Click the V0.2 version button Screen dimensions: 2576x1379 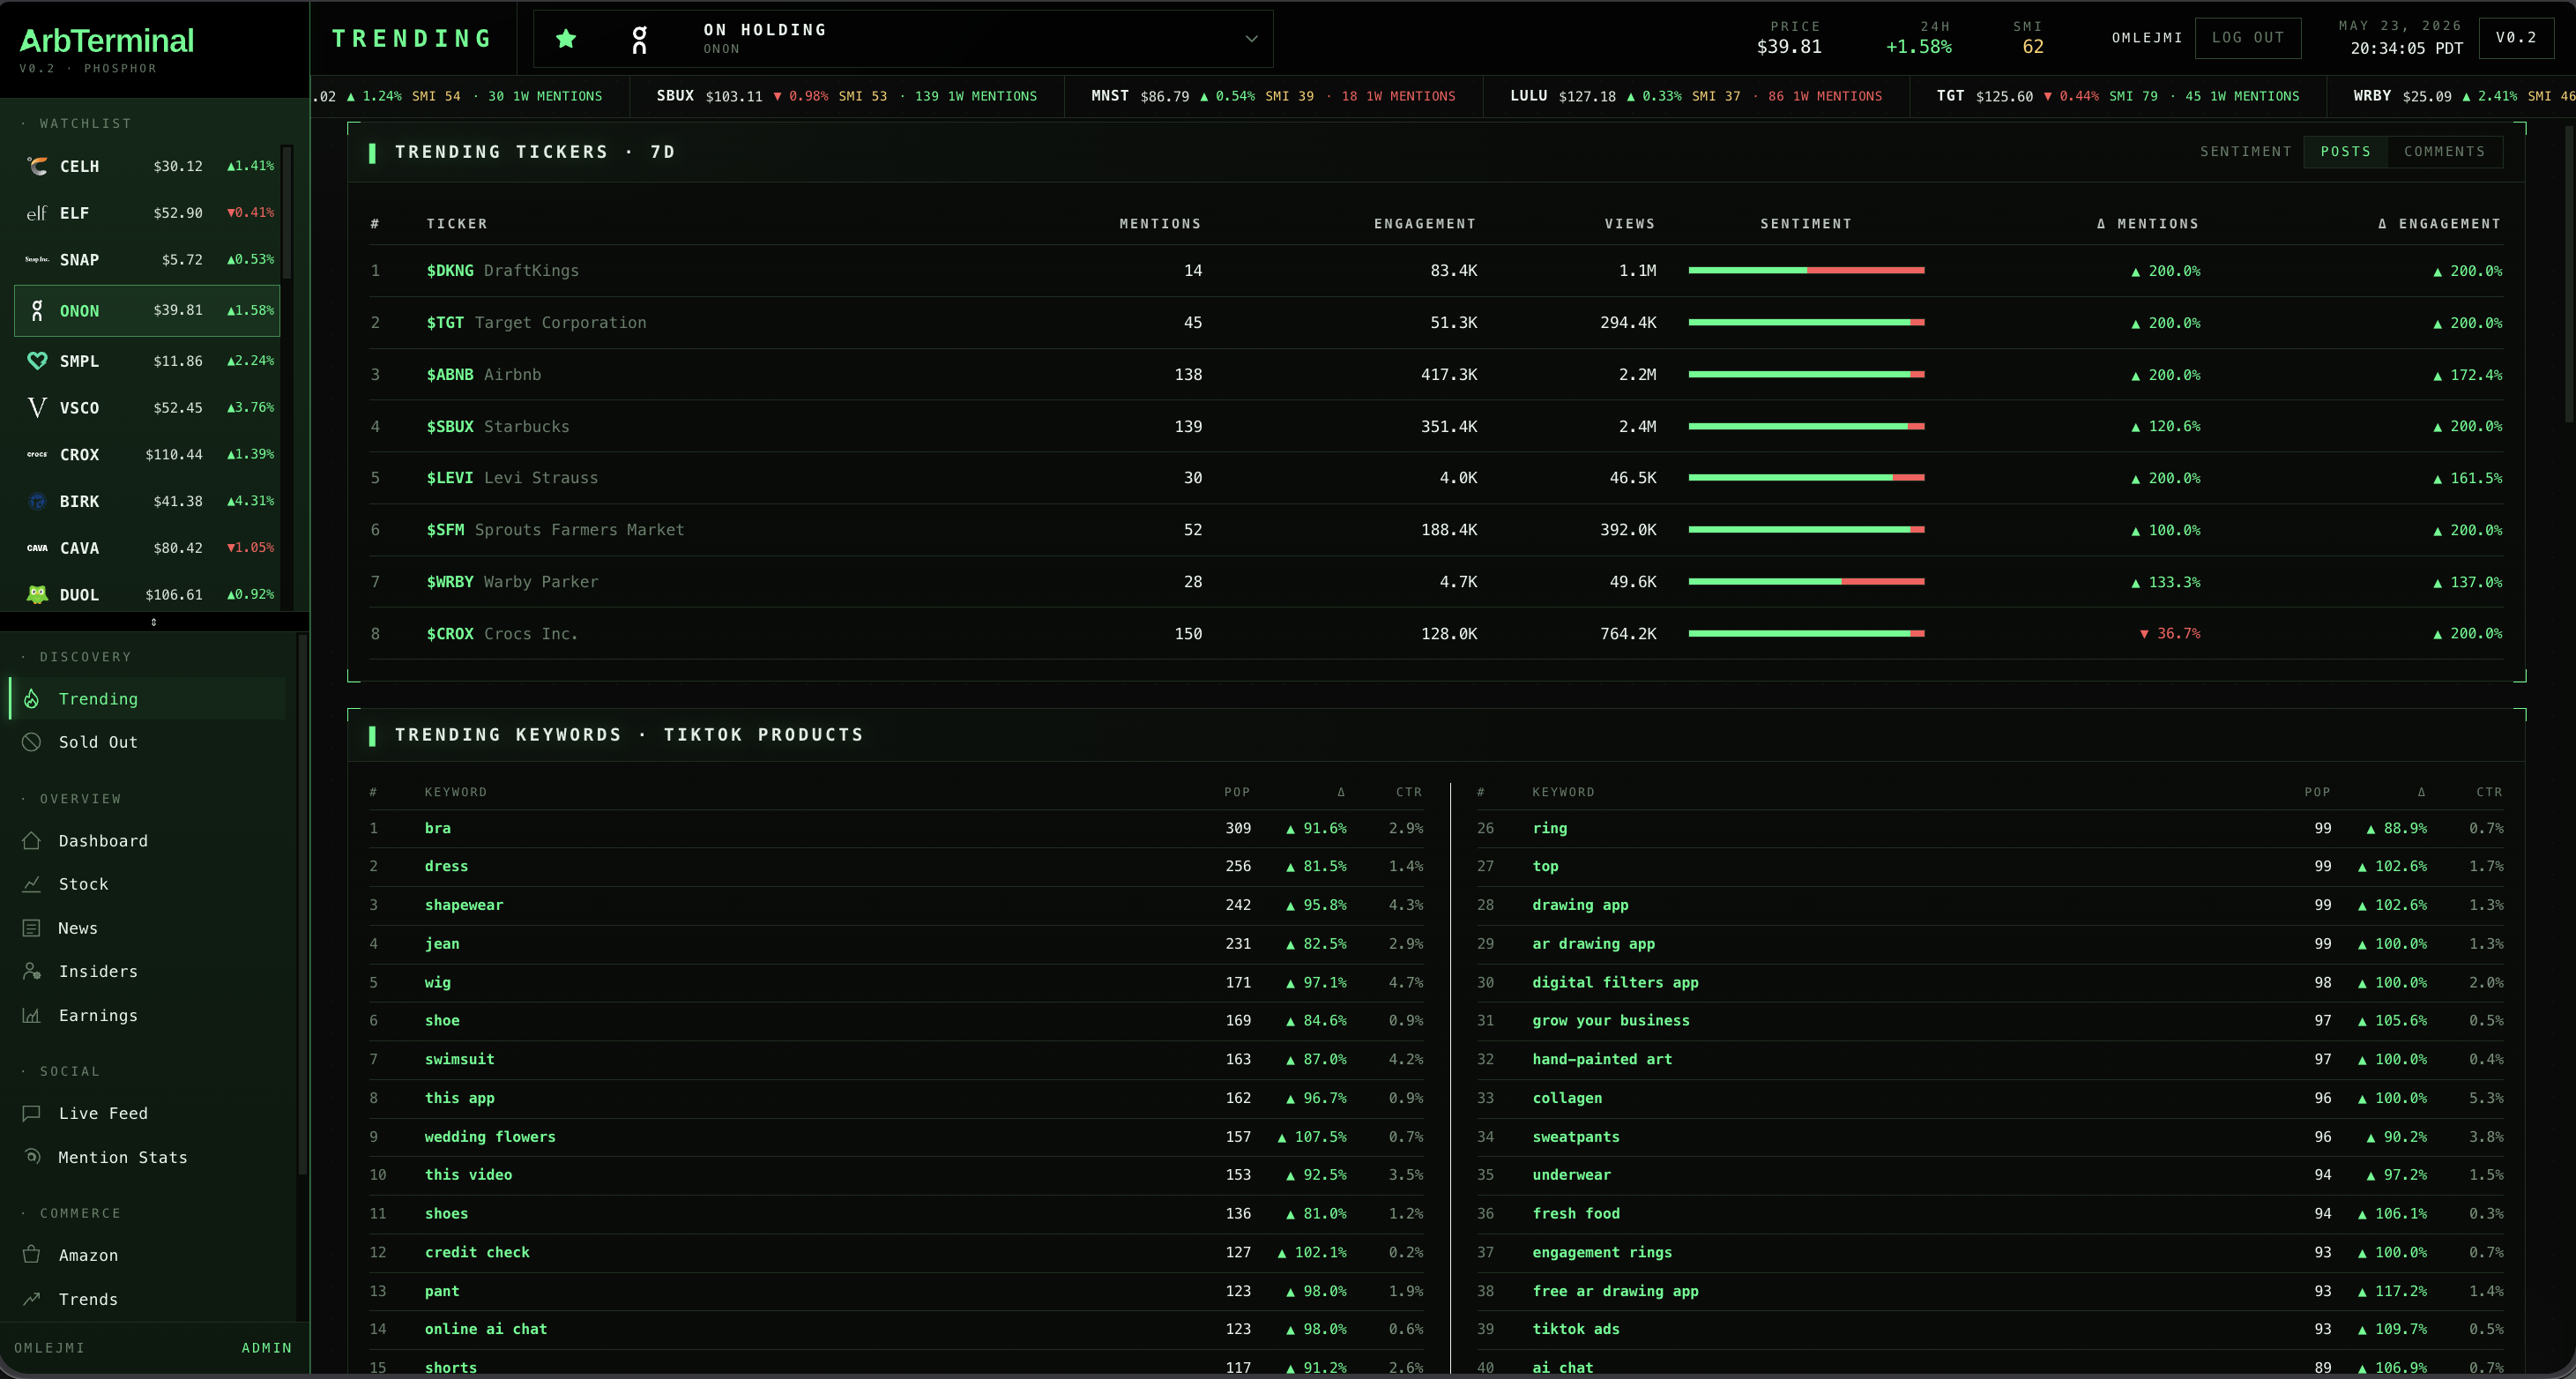[2515, 38]
